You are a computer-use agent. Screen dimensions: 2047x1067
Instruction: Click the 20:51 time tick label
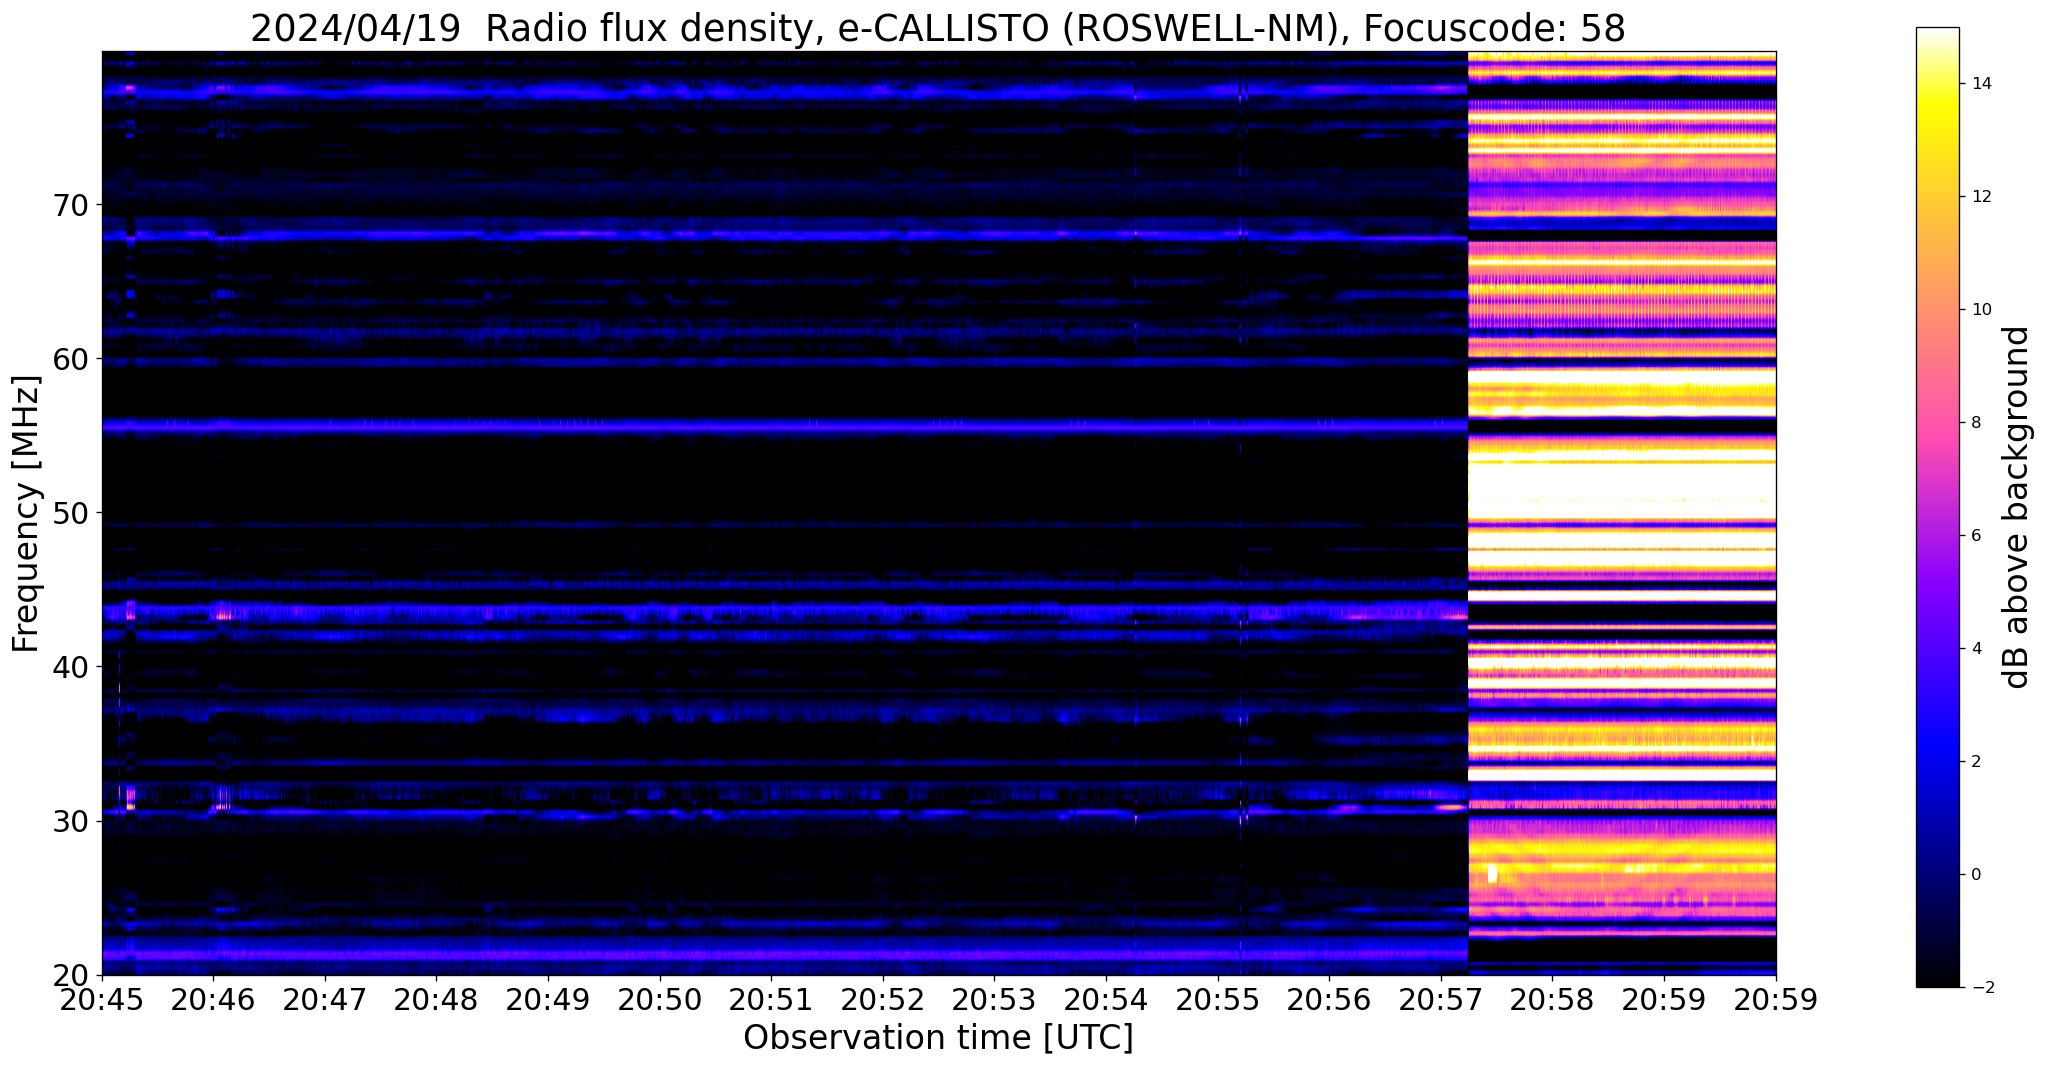[771, 999]
